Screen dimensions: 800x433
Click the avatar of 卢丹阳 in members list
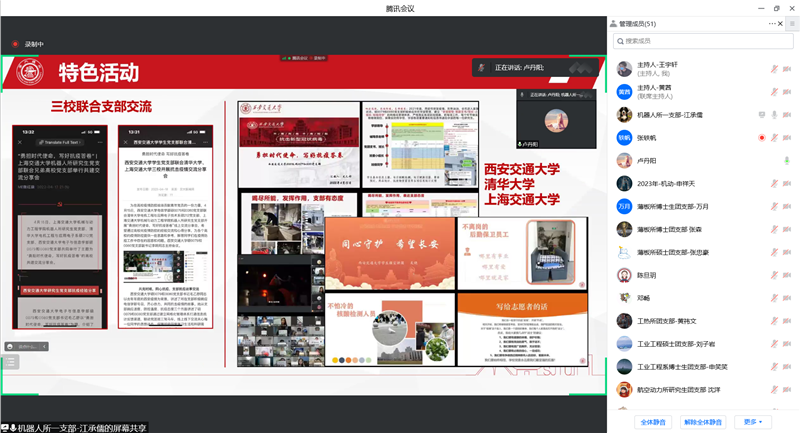pos(624,161)
